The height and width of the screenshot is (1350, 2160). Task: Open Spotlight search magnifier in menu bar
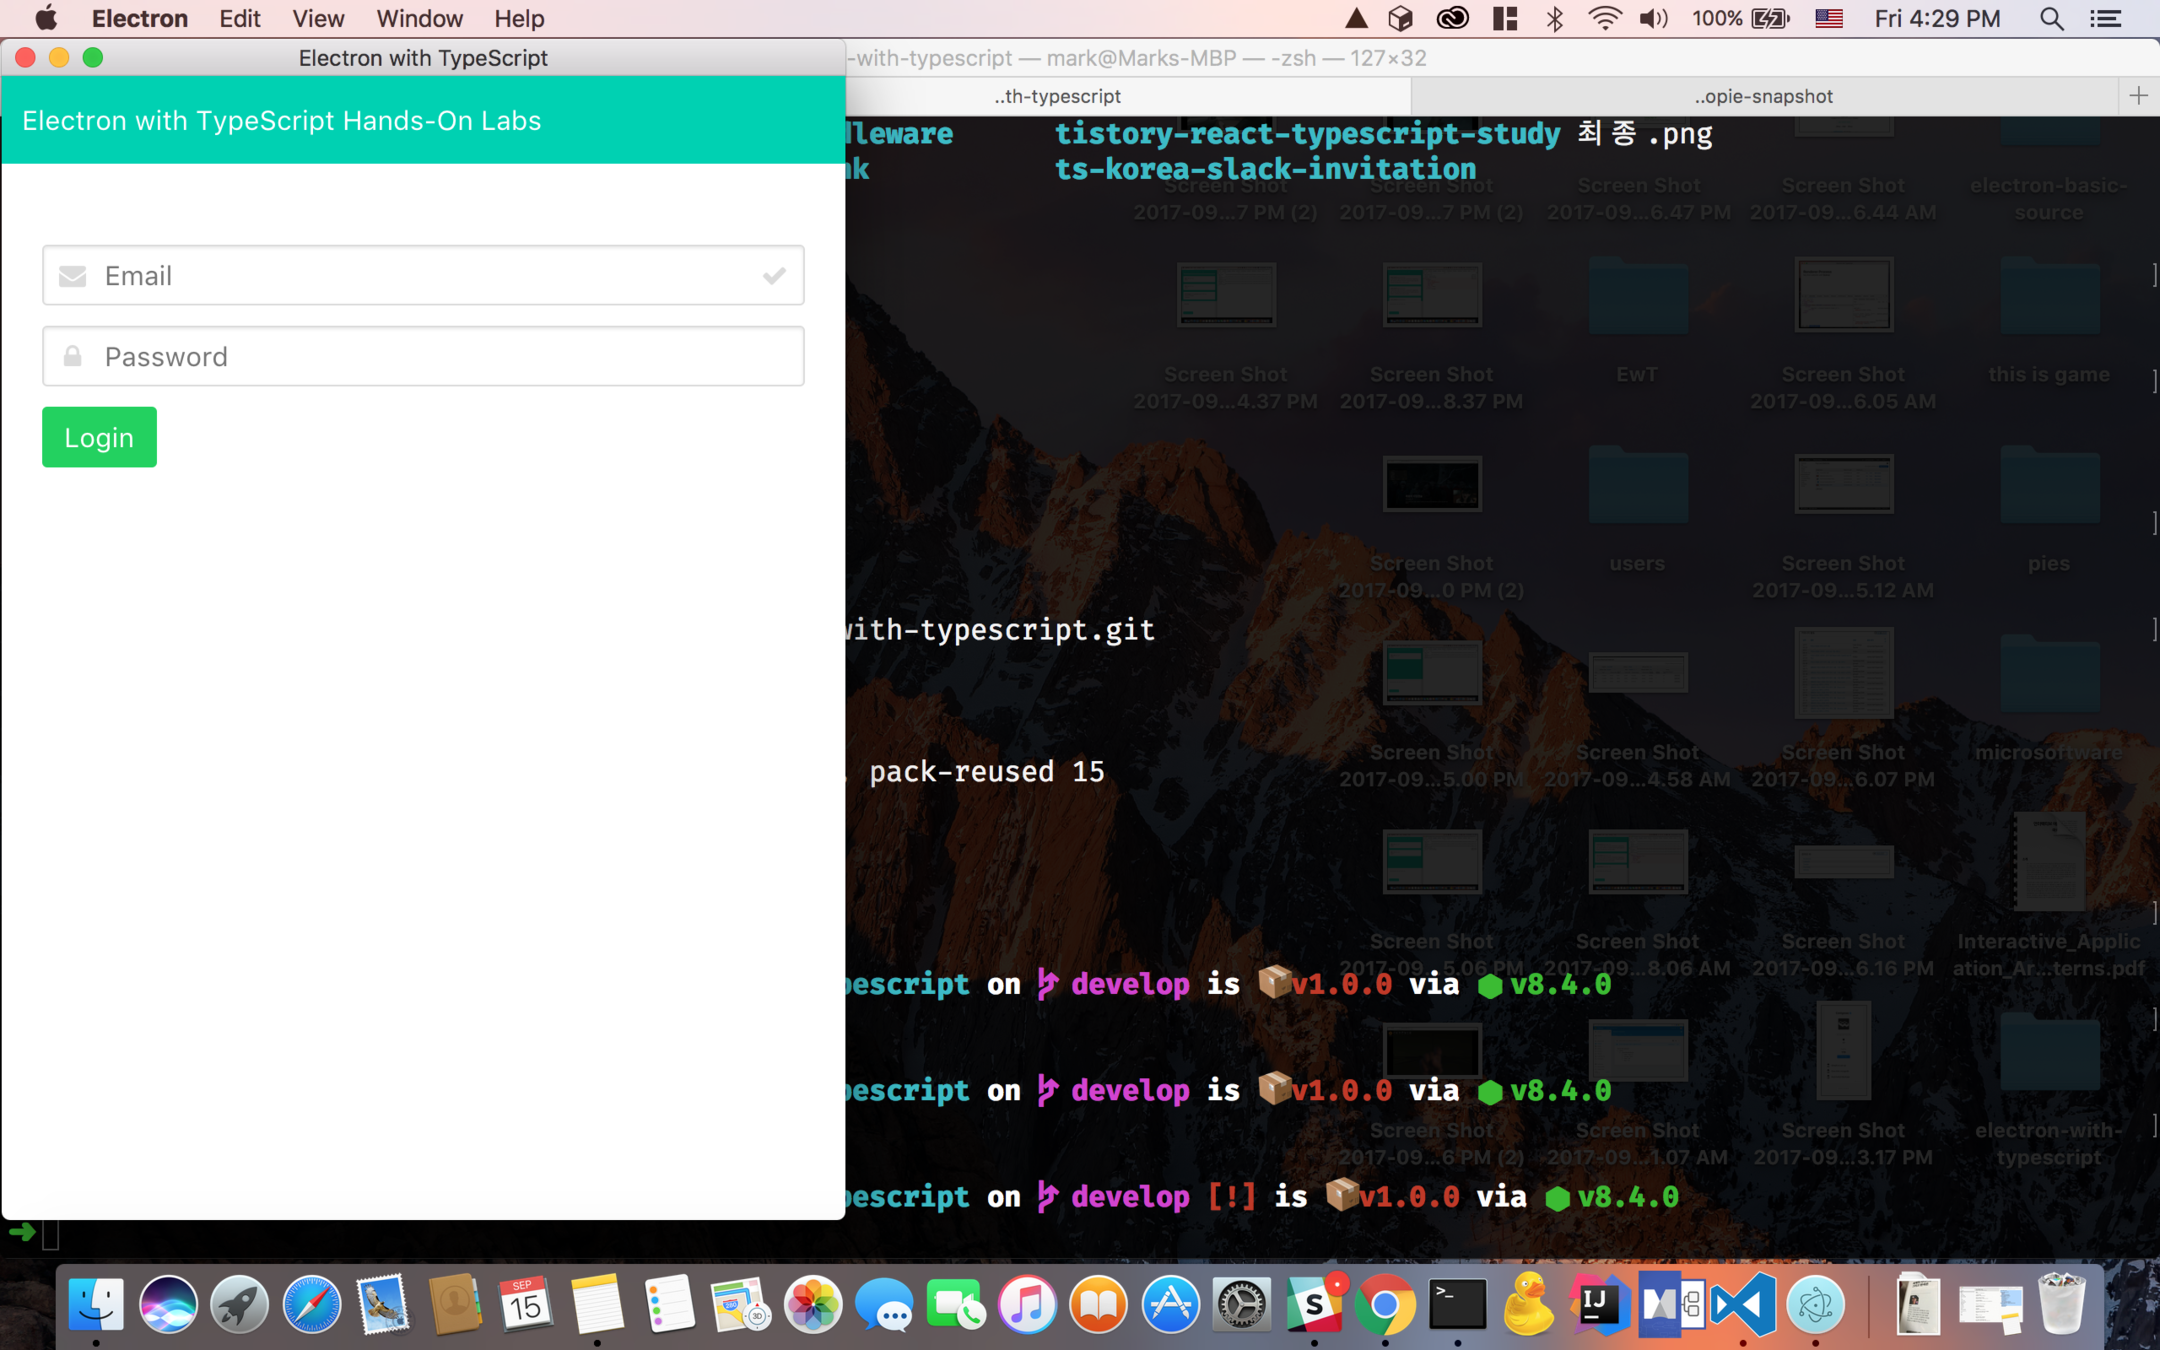(2051, 19)
